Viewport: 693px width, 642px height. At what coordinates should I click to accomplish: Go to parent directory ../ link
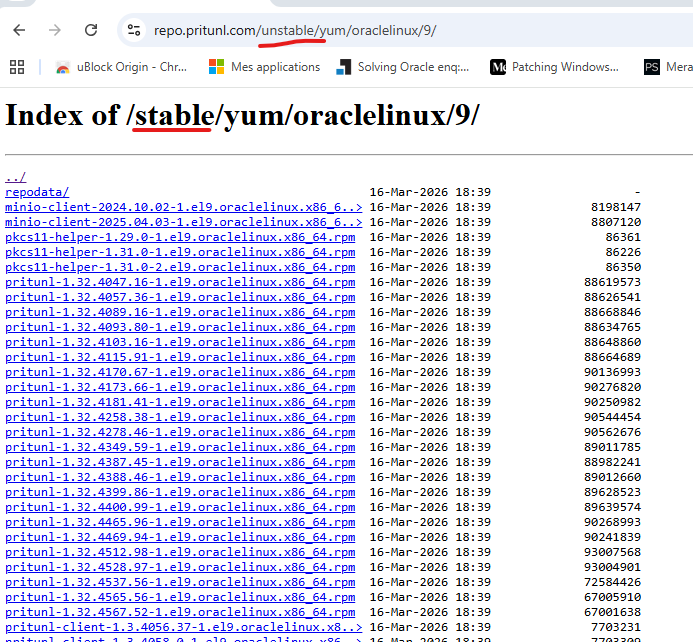click(x=15, y=177)
